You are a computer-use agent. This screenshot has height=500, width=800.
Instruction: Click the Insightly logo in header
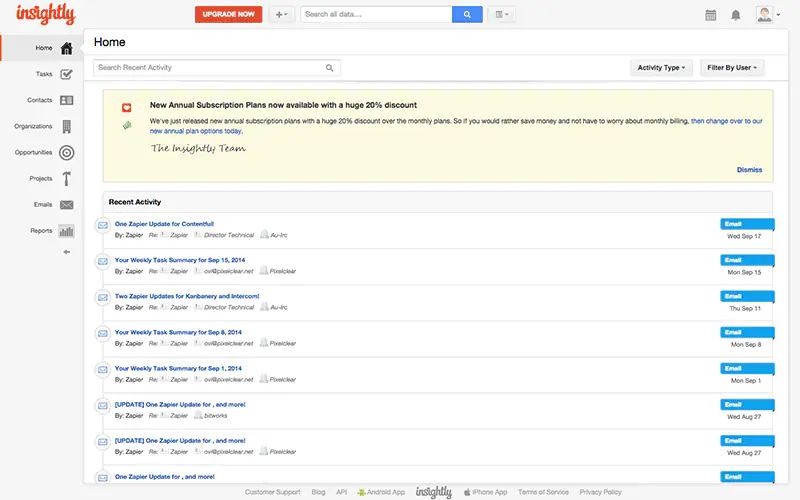[x=46, y=14]
